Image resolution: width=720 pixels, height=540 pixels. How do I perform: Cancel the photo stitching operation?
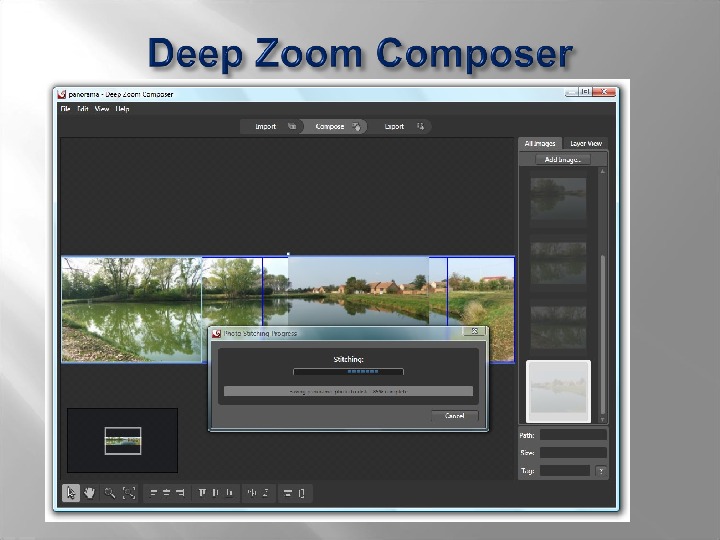[x=455, y=416]
